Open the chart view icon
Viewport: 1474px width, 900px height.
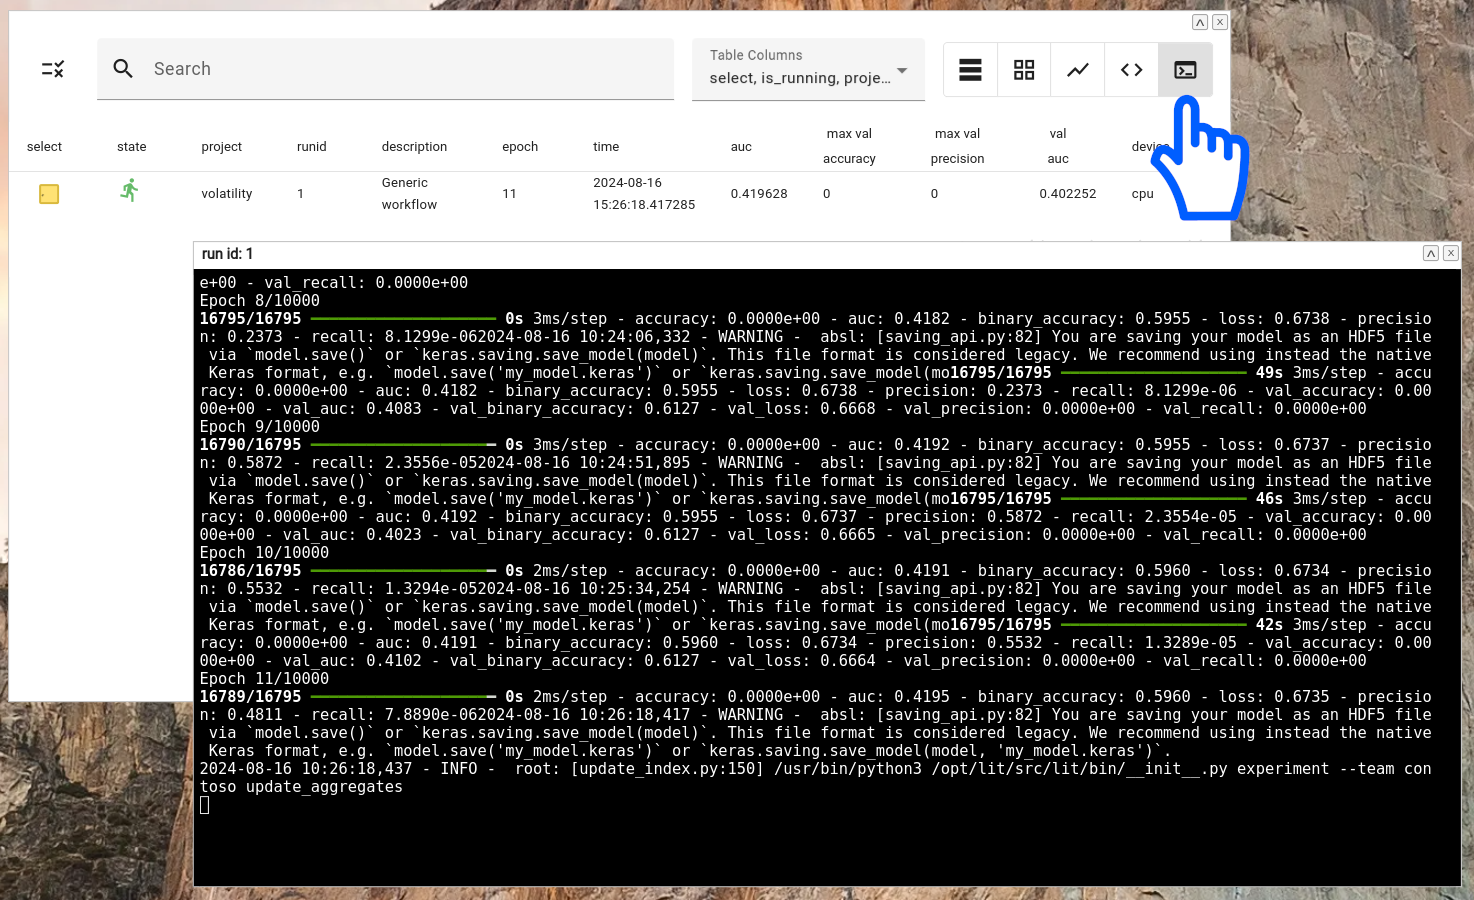click(1077, 69)
